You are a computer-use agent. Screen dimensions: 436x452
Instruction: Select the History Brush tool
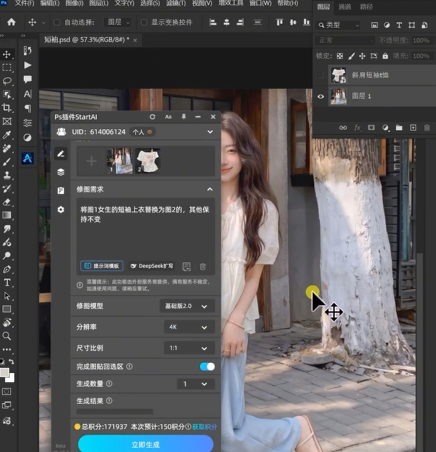7,189
